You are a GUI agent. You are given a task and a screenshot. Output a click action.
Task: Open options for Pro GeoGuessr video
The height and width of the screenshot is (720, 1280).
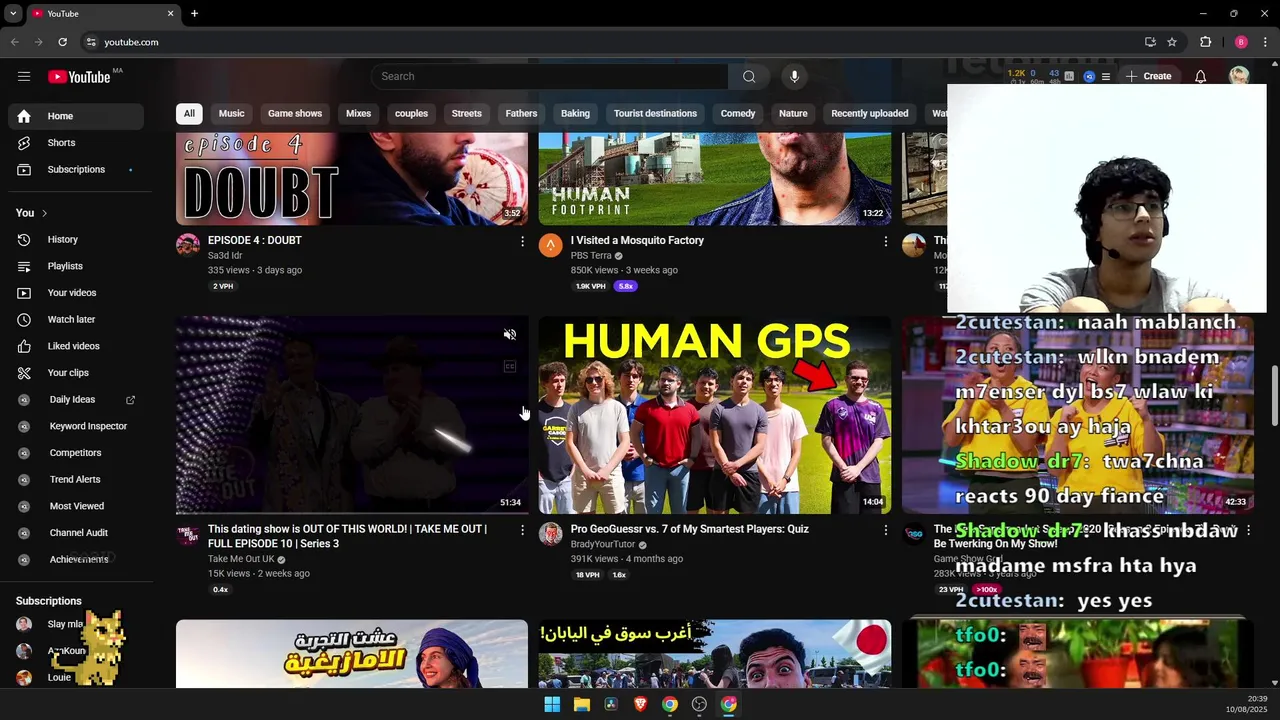(885, 530)
